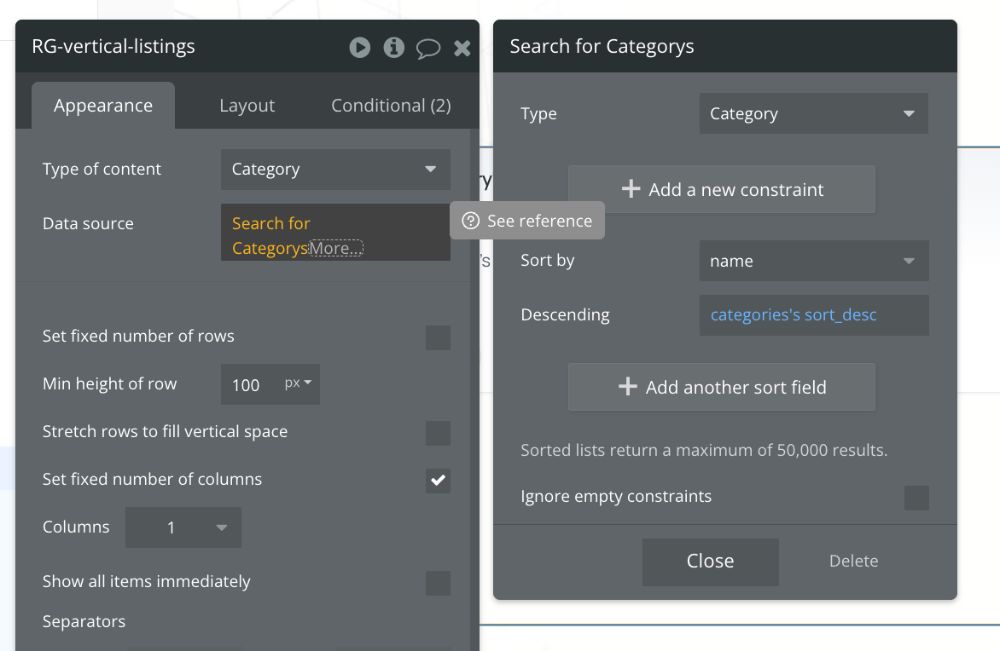Toggle Ignore empty constraints checkbox
1000x651 pixels.
916,498
